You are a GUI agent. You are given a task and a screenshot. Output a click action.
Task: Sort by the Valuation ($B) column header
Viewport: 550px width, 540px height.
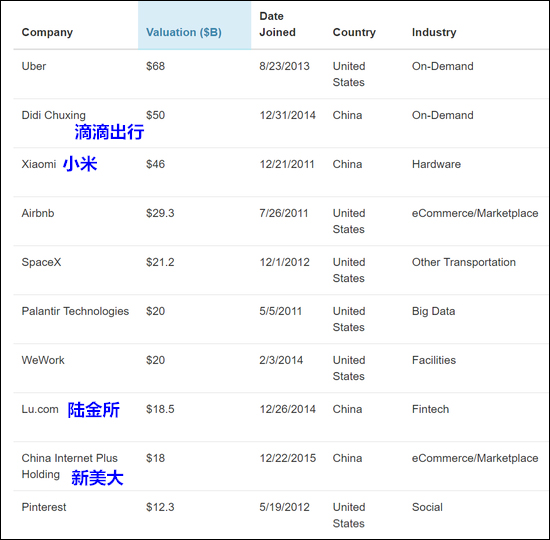(183, 32)
